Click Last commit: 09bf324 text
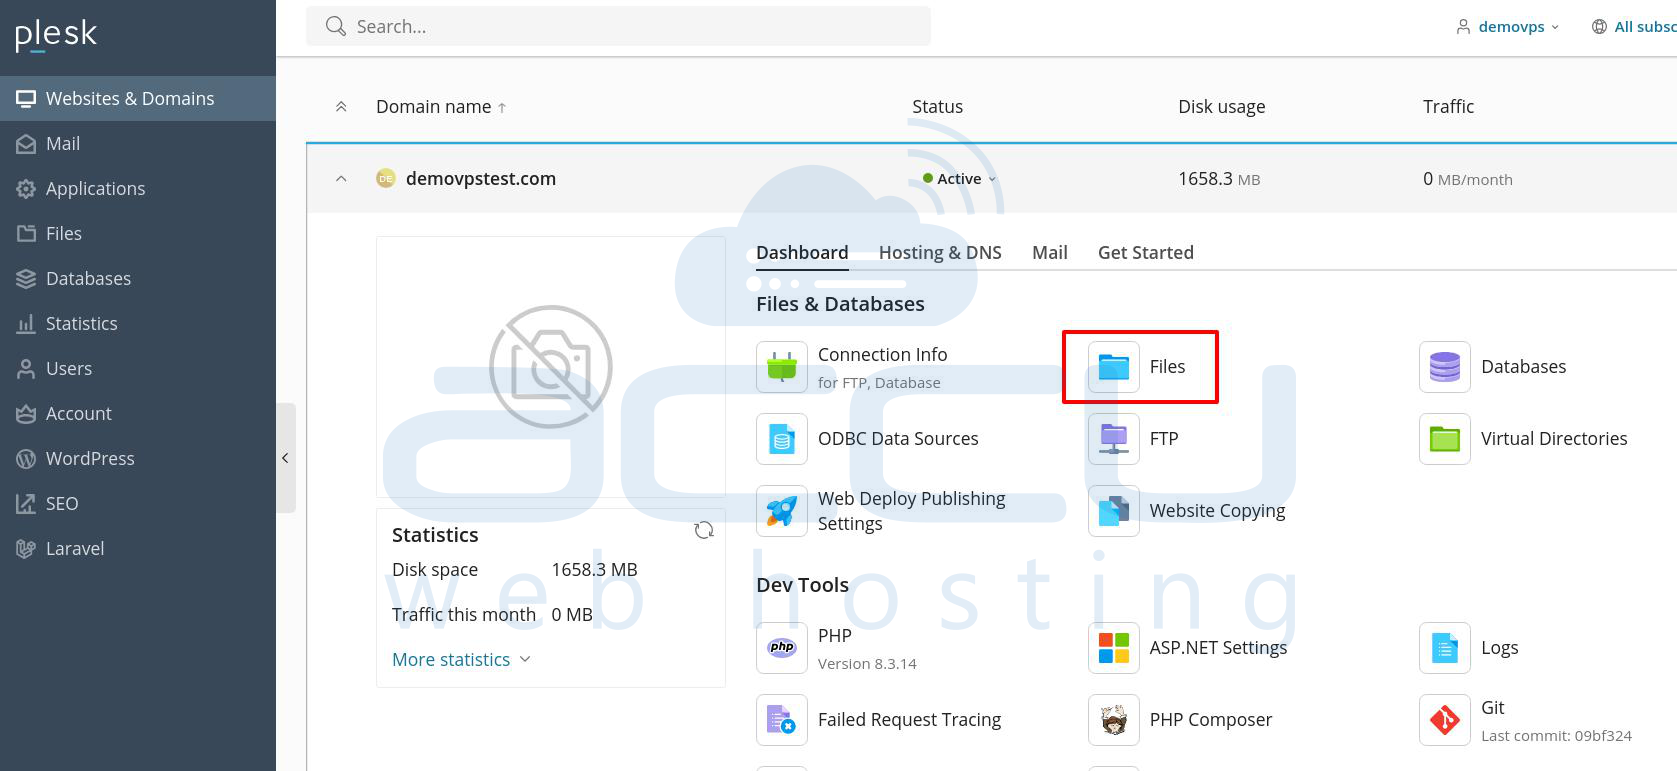 click(1556, 736)
